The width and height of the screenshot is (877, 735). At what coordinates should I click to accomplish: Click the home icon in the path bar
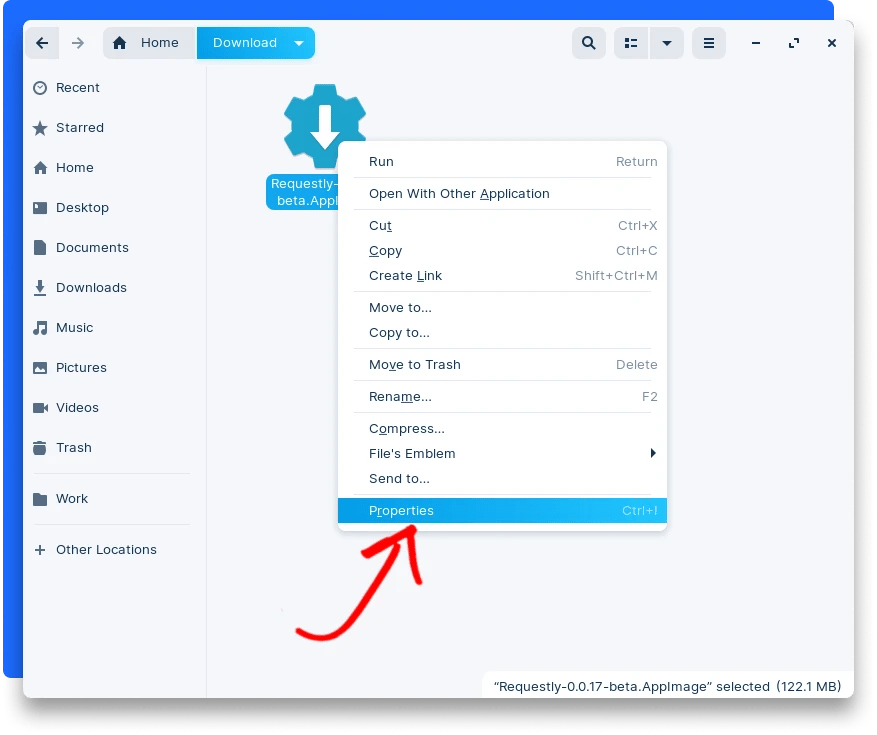pyautogui.click(x=119, y=43)
